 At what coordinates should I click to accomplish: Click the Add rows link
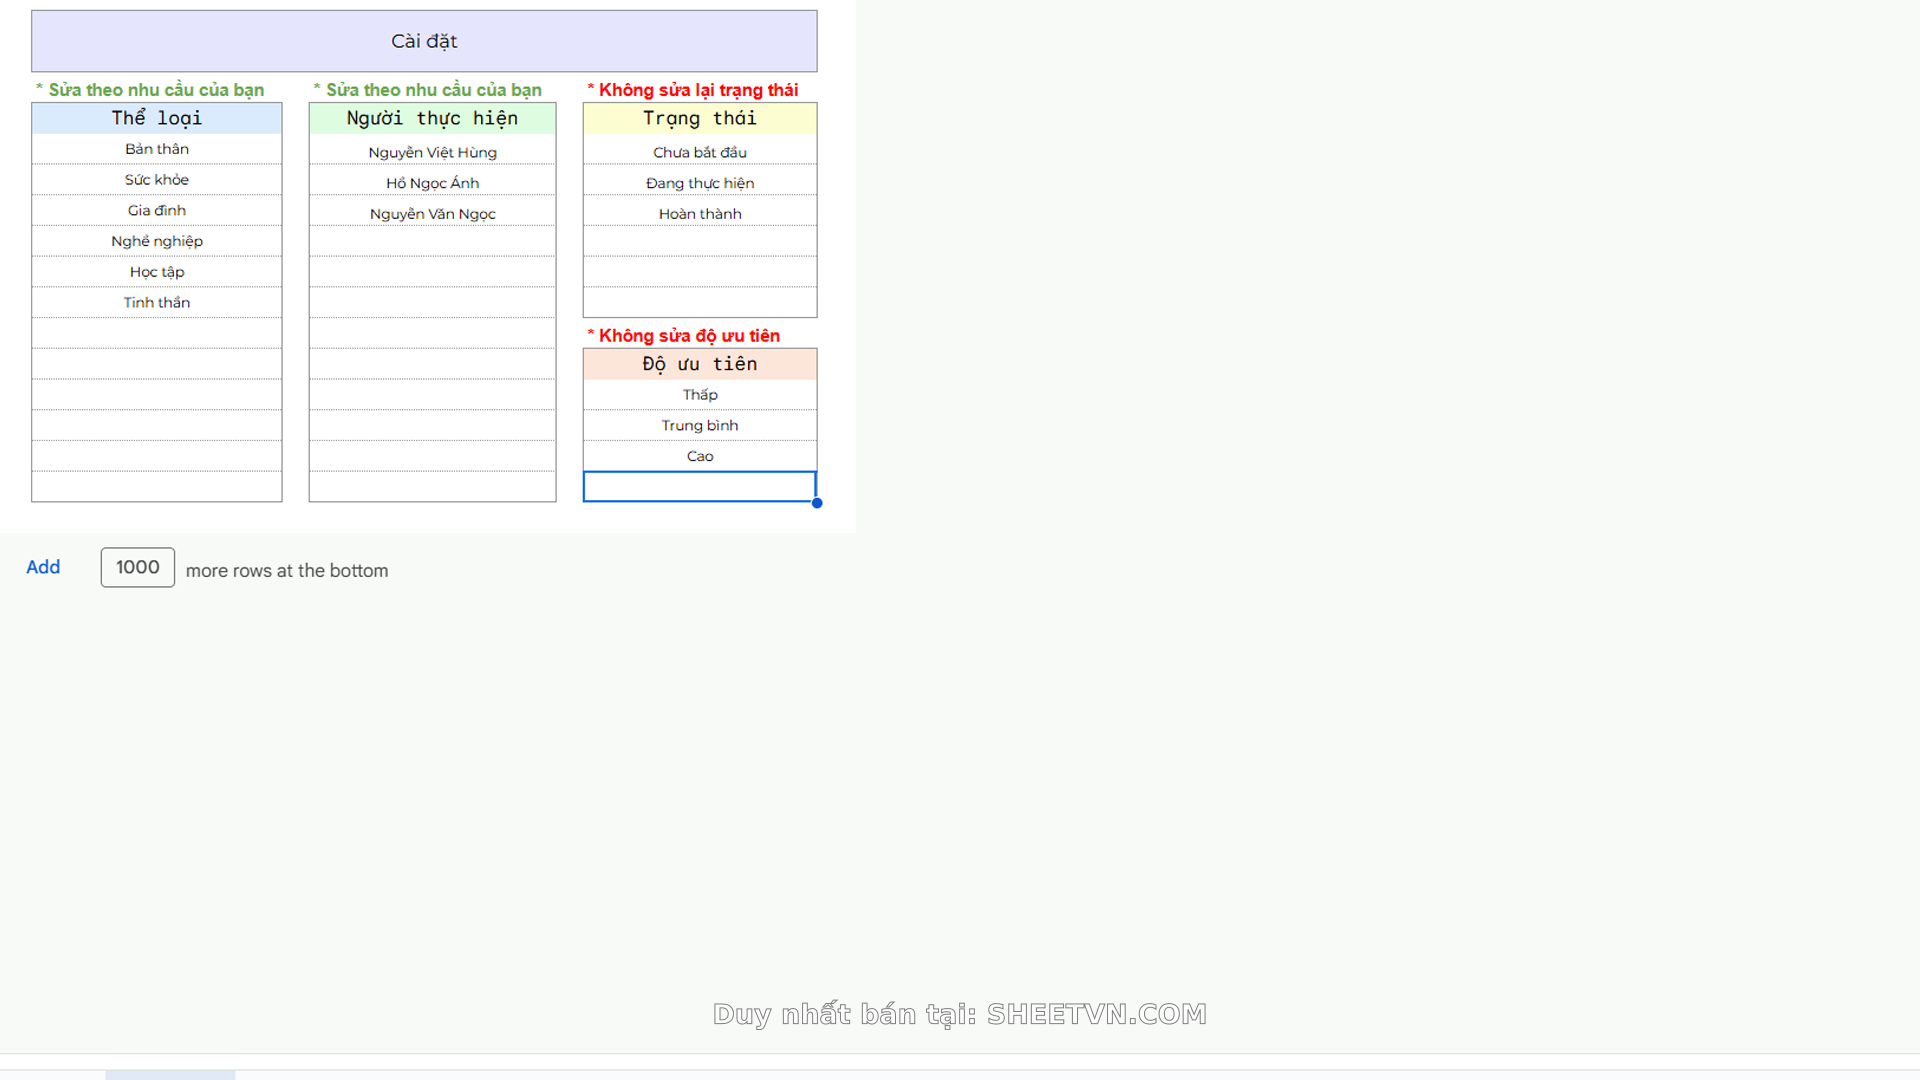click(x=43, y=567)
